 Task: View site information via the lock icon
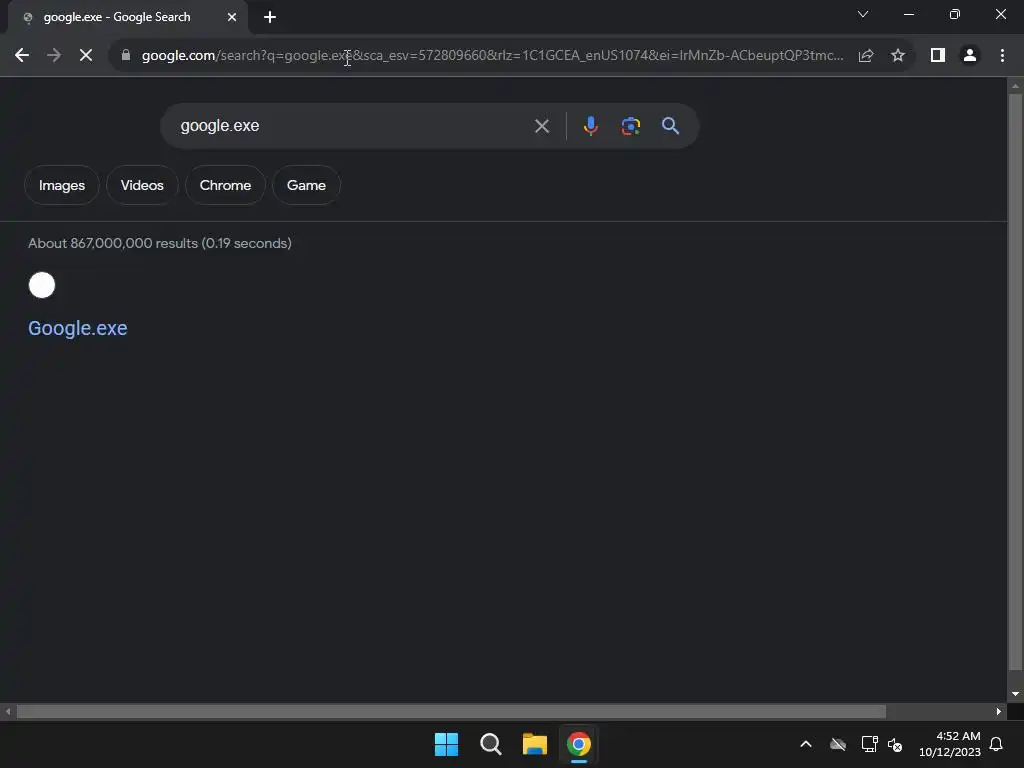point(126,56)
